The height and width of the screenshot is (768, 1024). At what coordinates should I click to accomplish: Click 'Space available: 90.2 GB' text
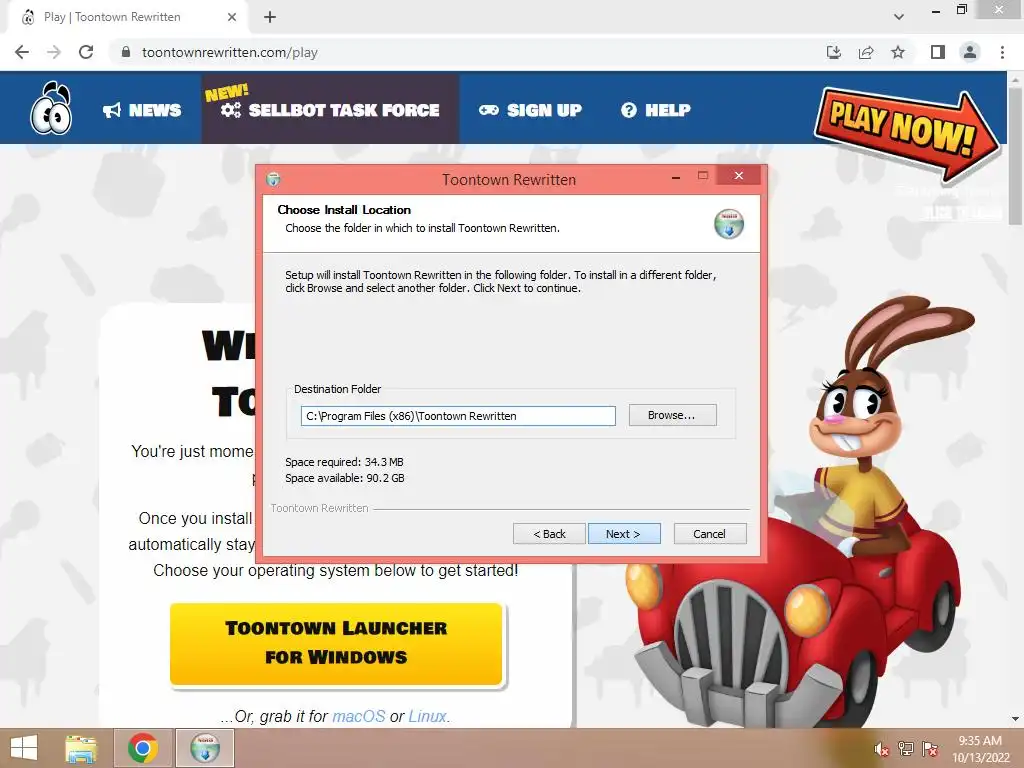[x=345, y=478]
